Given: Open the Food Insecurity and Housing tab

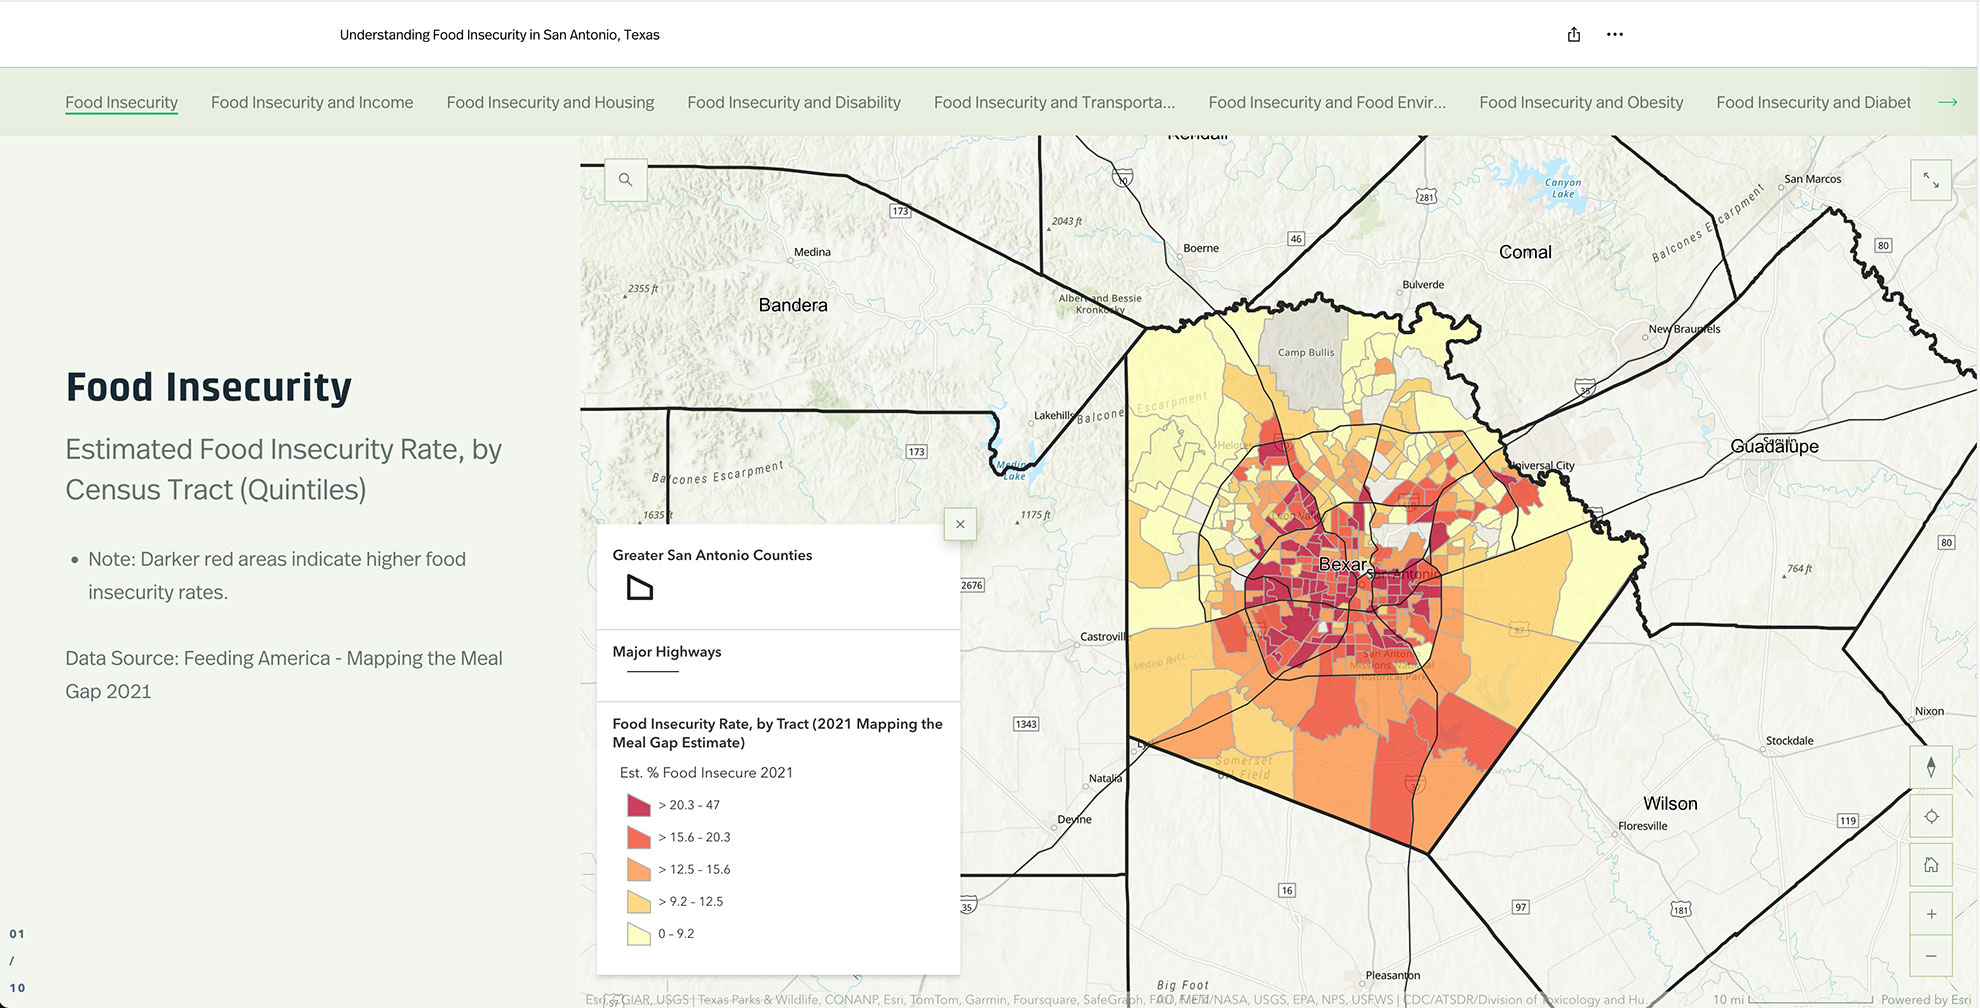Looking at the screenshot, I should (550, 102).
